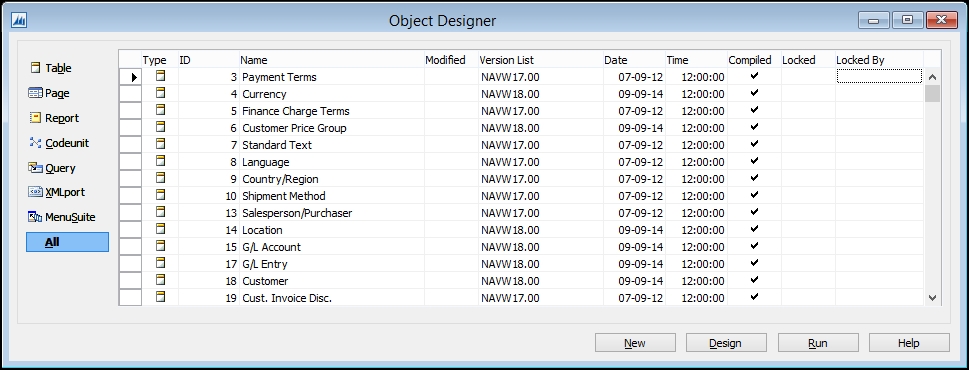Select the All objects filter button
Image resolution: width=969 pixels, height=370 pixels.
click(x=67, y=242)
